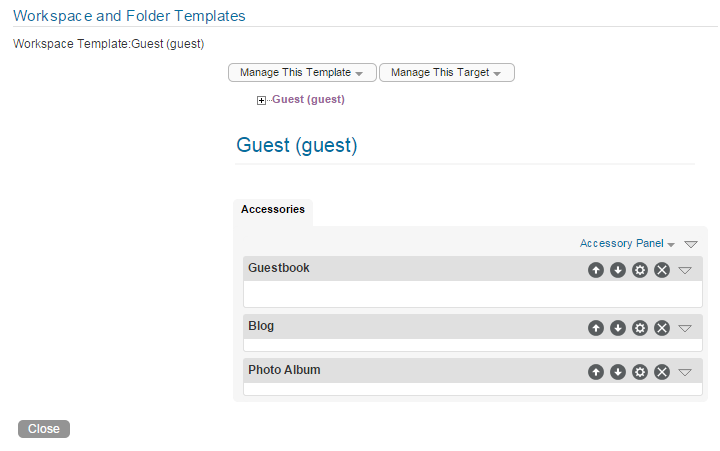Screen dimensions: 720x451
Task: Remove the Guestbook accessory
Action: 662,270
